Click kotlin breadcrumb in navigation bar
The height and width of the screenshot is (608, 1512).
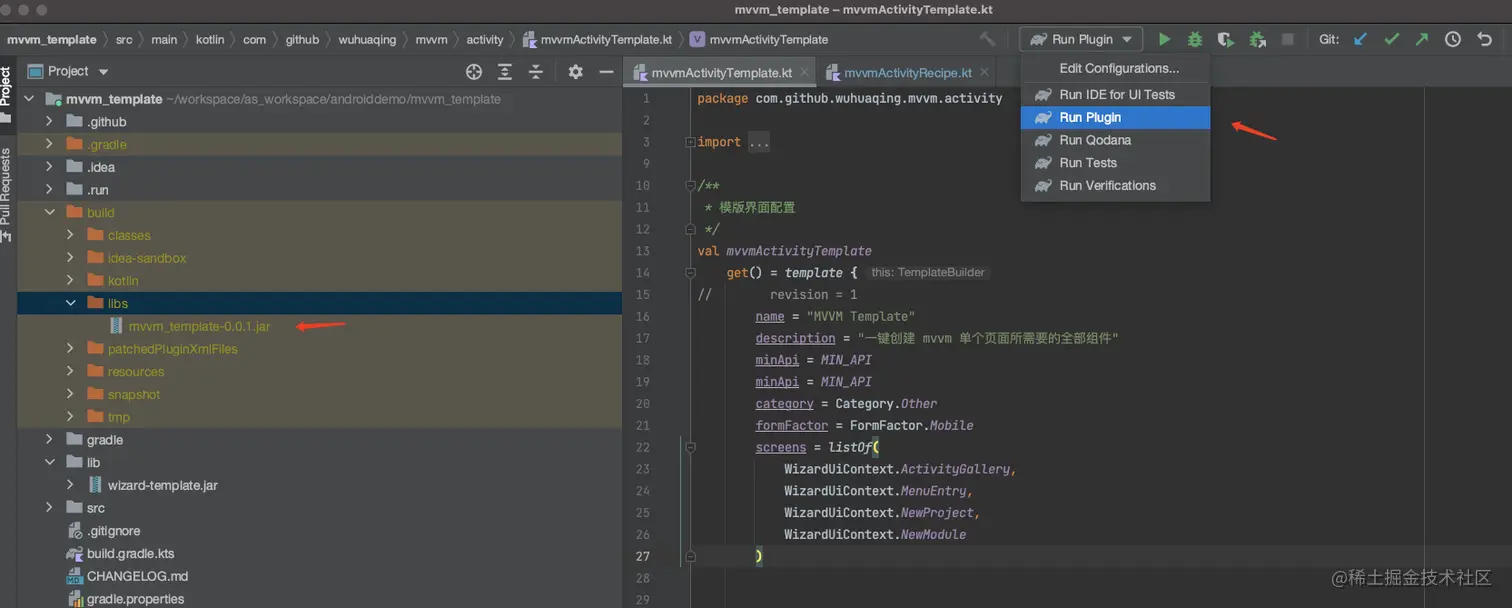tap(210, 39)
